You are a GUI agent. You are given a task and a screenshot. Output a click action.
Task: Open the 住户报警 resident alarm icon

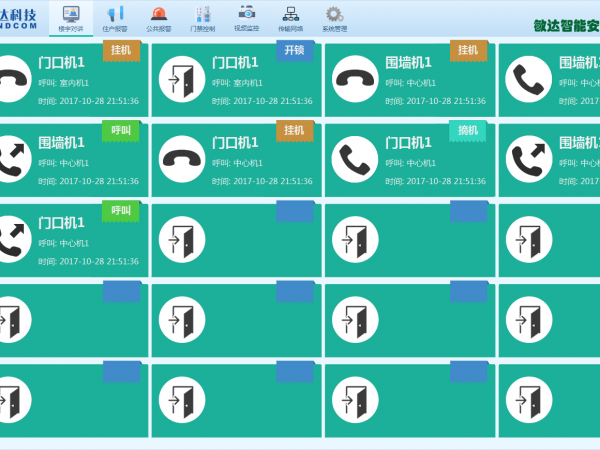click(115, 14)
